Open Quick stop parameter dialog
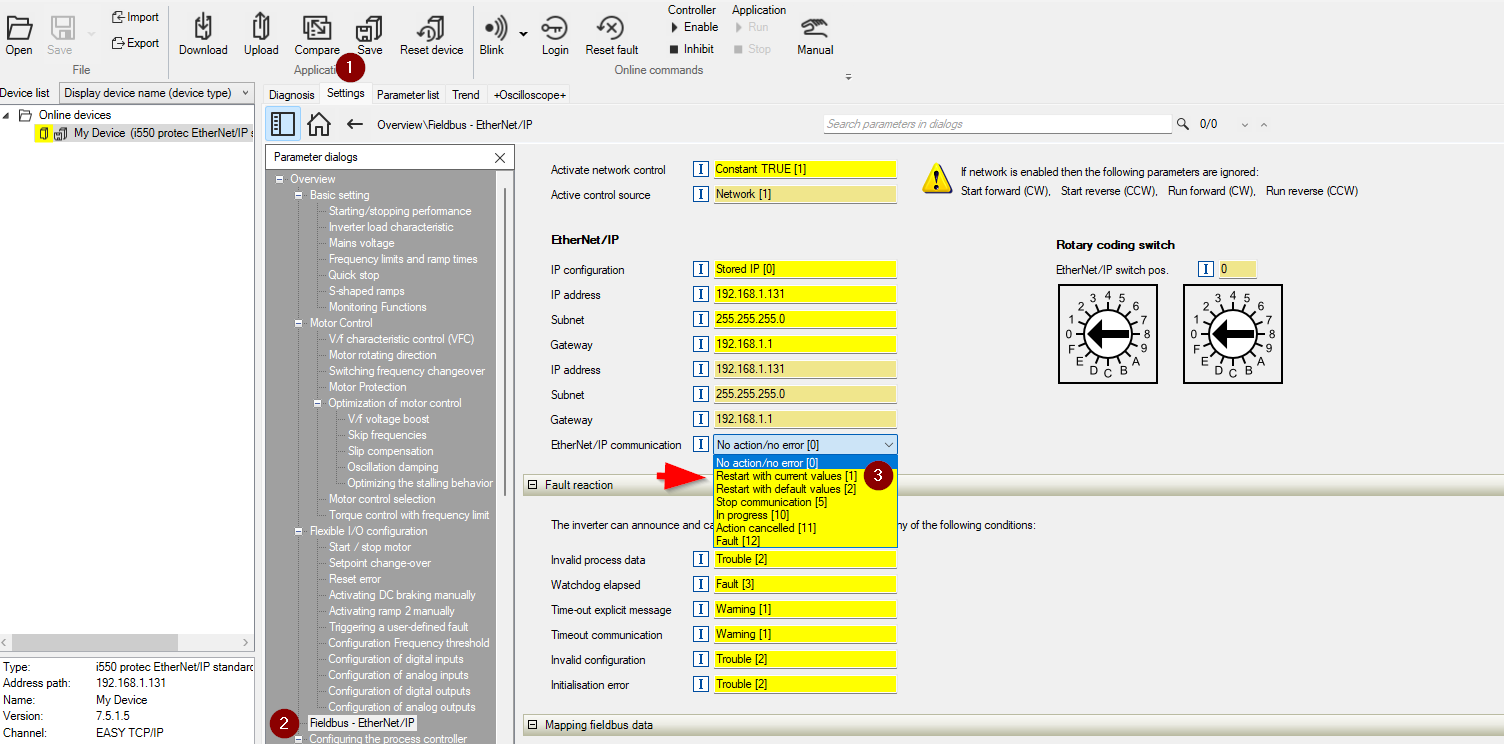Image resolution: width=1504 pixels, height=744 pixels. tap(354, 275)
